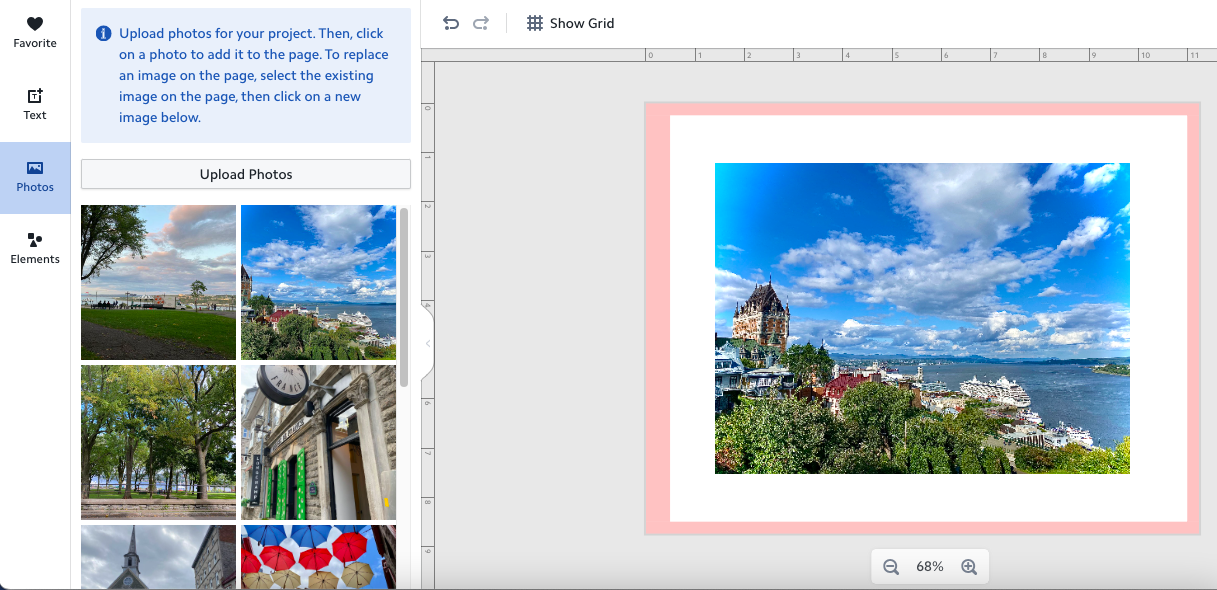
Task: Click the blue info icon in banner
Action: click(x=103, y=34)
